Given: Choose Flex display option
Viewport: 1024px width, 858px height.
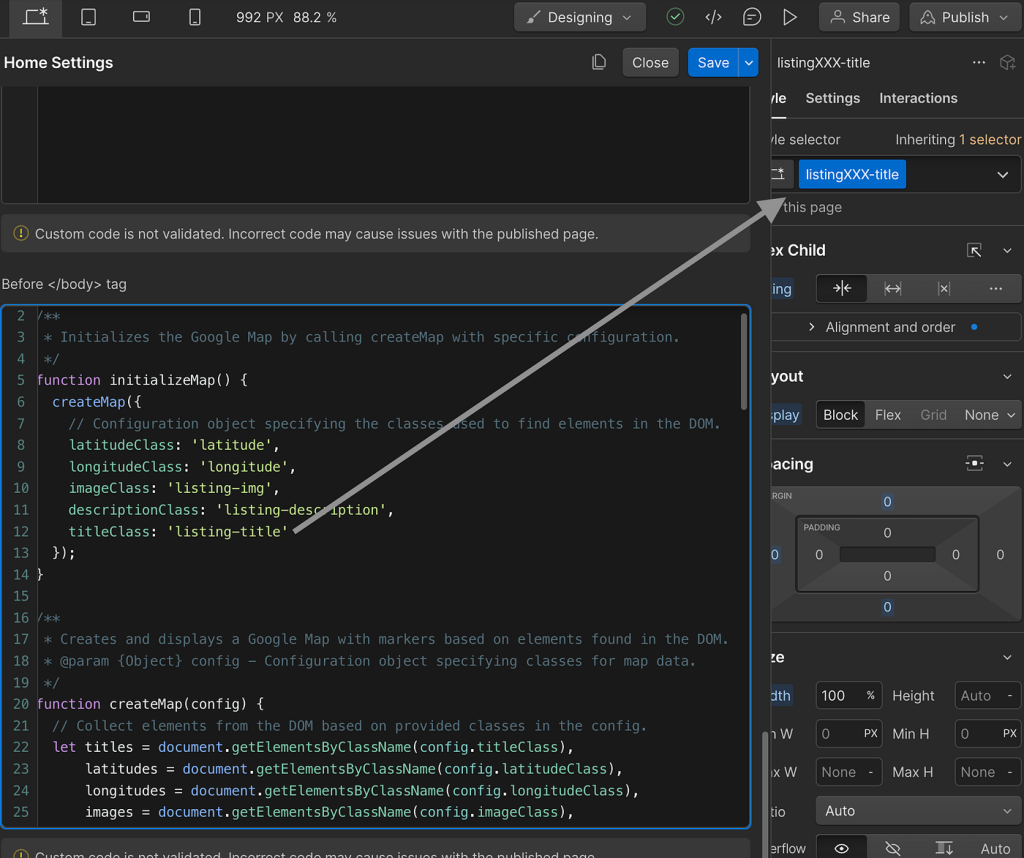Looking at the screenshot, I should 887,415.
